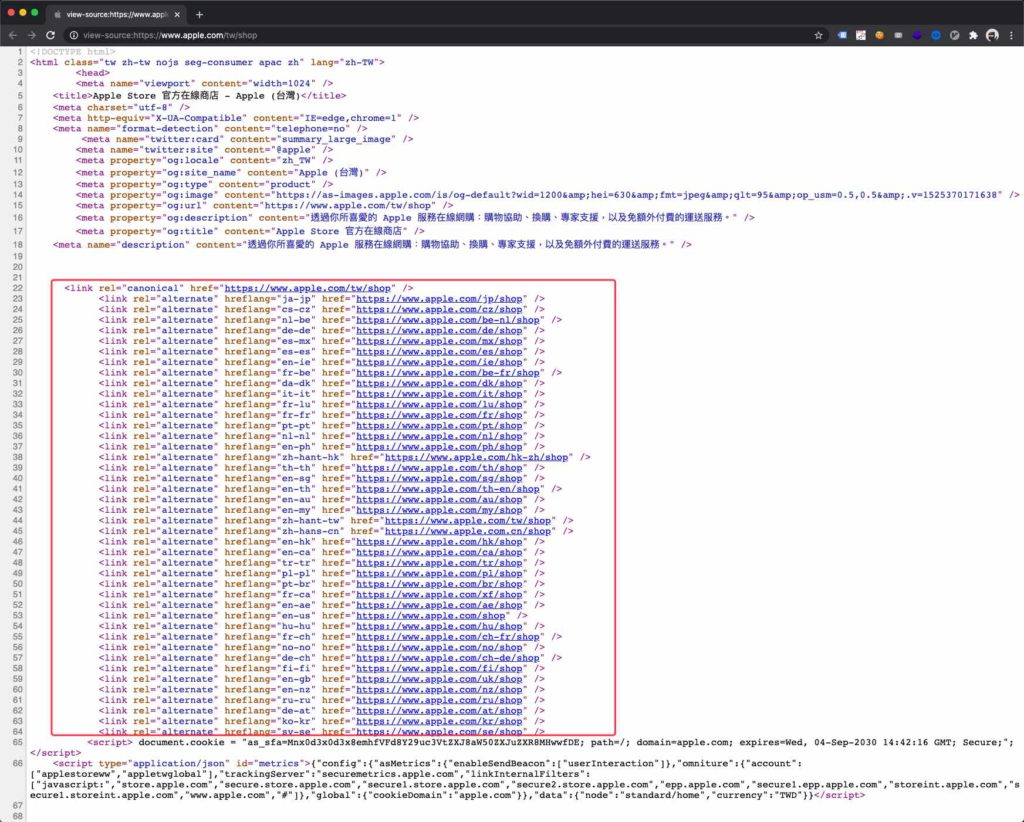Open the nl-be link apple.com/be-nl/shop
Viewport: 1024px width, 822px height.
pyautogui.click(x=447, y=320)
